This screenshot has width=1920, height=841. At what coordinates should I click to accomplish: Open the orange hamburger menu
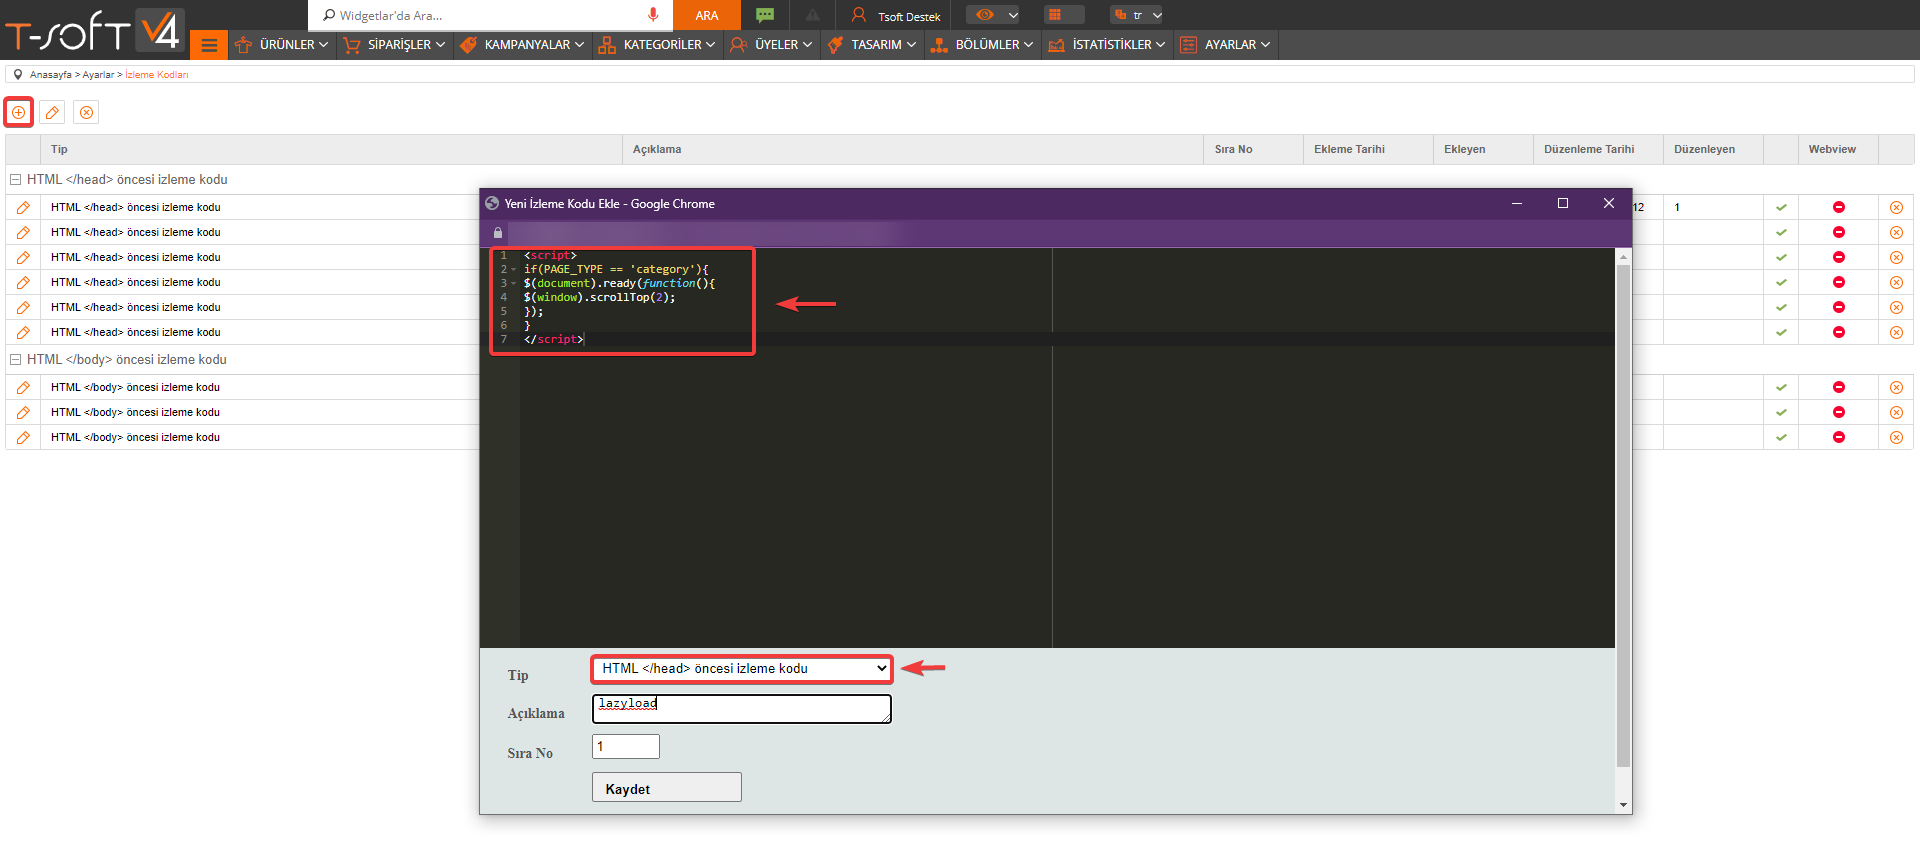(x=209, y=45)
